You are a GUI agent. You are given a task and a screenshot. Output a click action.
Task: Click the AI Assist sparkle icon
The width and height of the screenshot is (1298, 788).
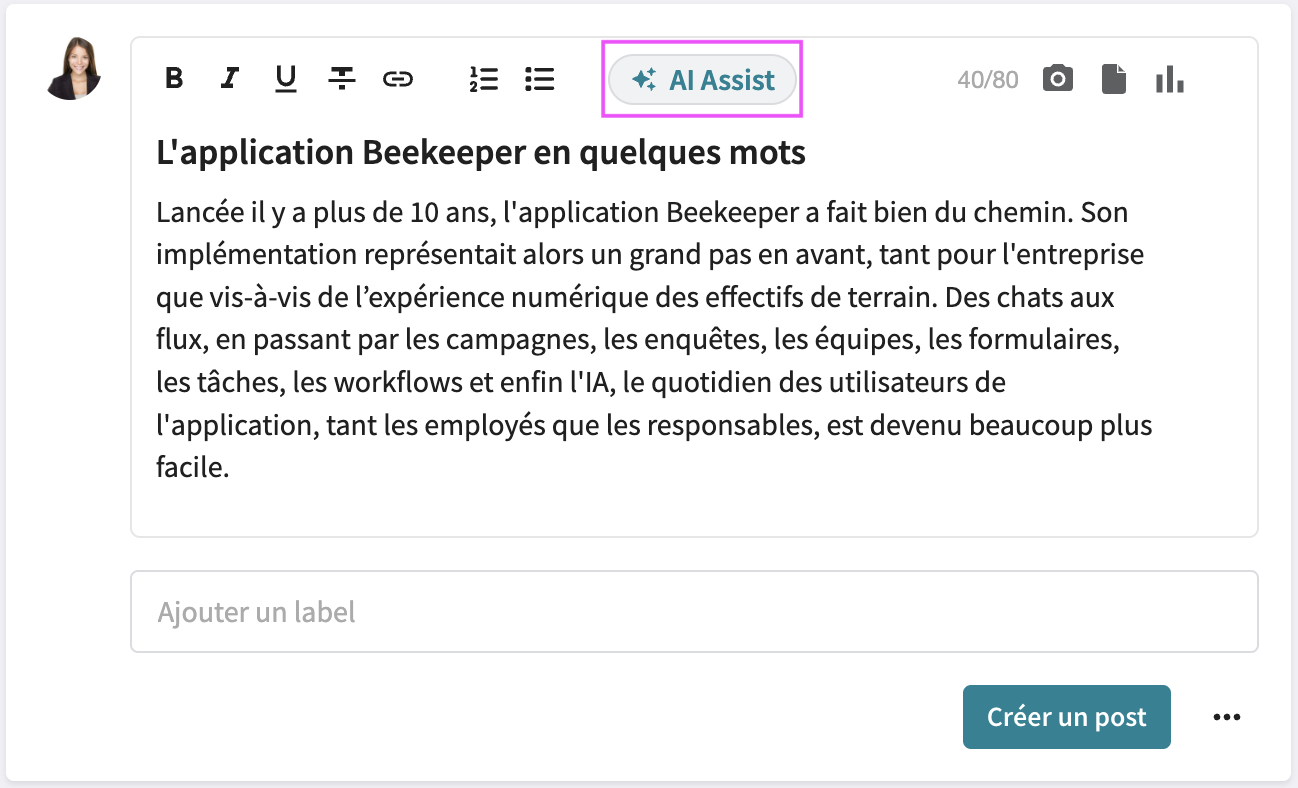[x=645, y=79]
